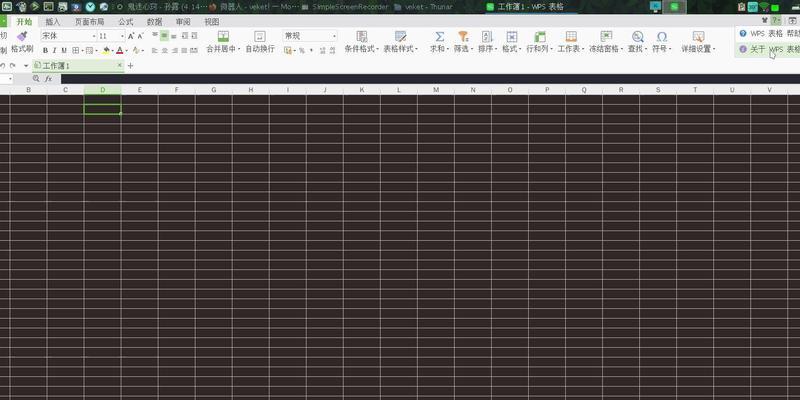The height and width of the screenshot is (400, 800).
Task: Decrease font size with the smaller A
Action: click(x=140, y=36)
